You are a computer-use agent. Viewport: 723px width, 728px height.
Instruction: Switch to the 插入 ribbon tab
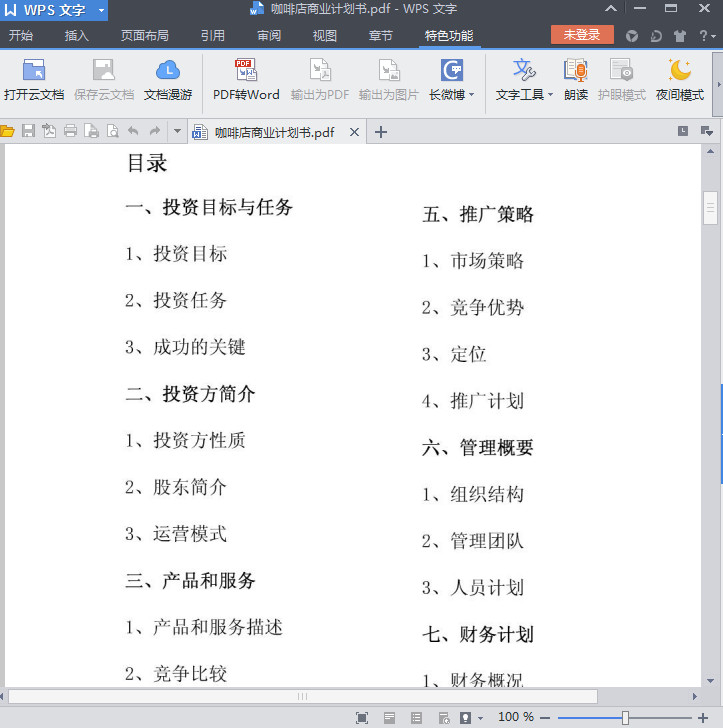[x=77, y=36]
